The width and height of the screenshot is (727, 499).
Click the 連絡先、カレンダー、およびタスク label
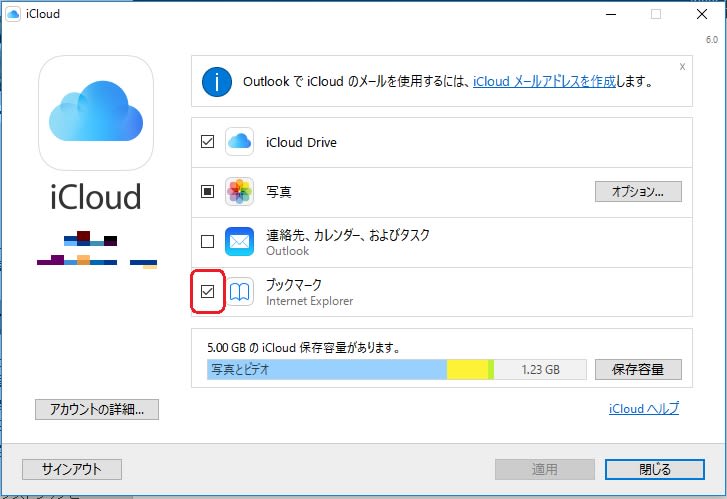[348, 235]
